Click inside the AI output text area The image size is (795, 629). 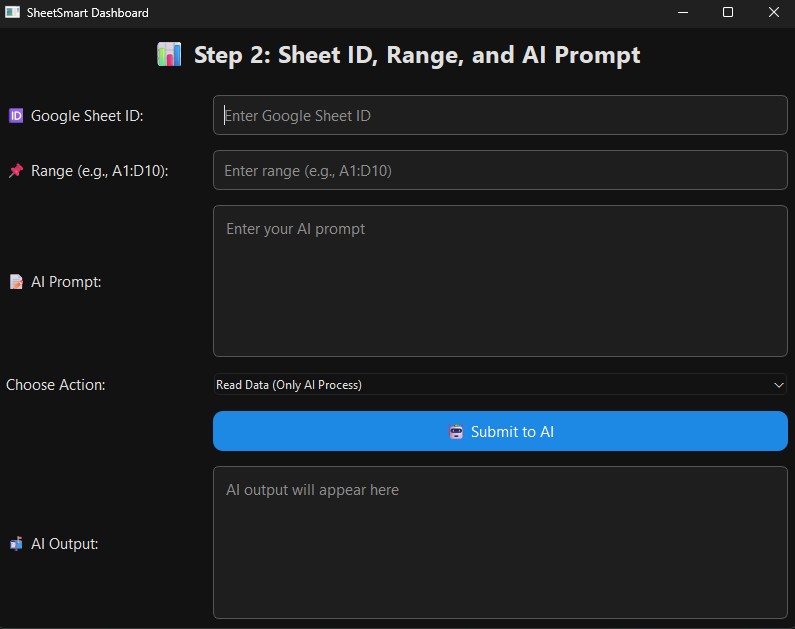(x=500, y=542)
